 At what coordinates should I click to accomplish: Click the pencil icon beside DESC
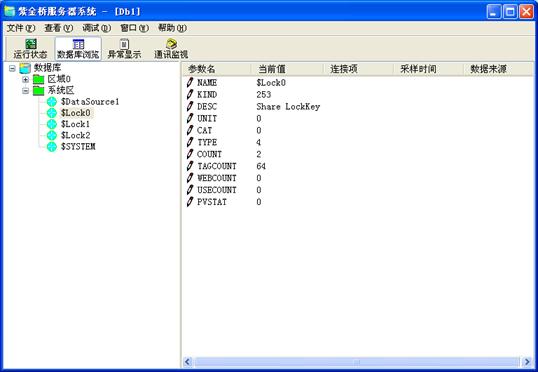190,106
